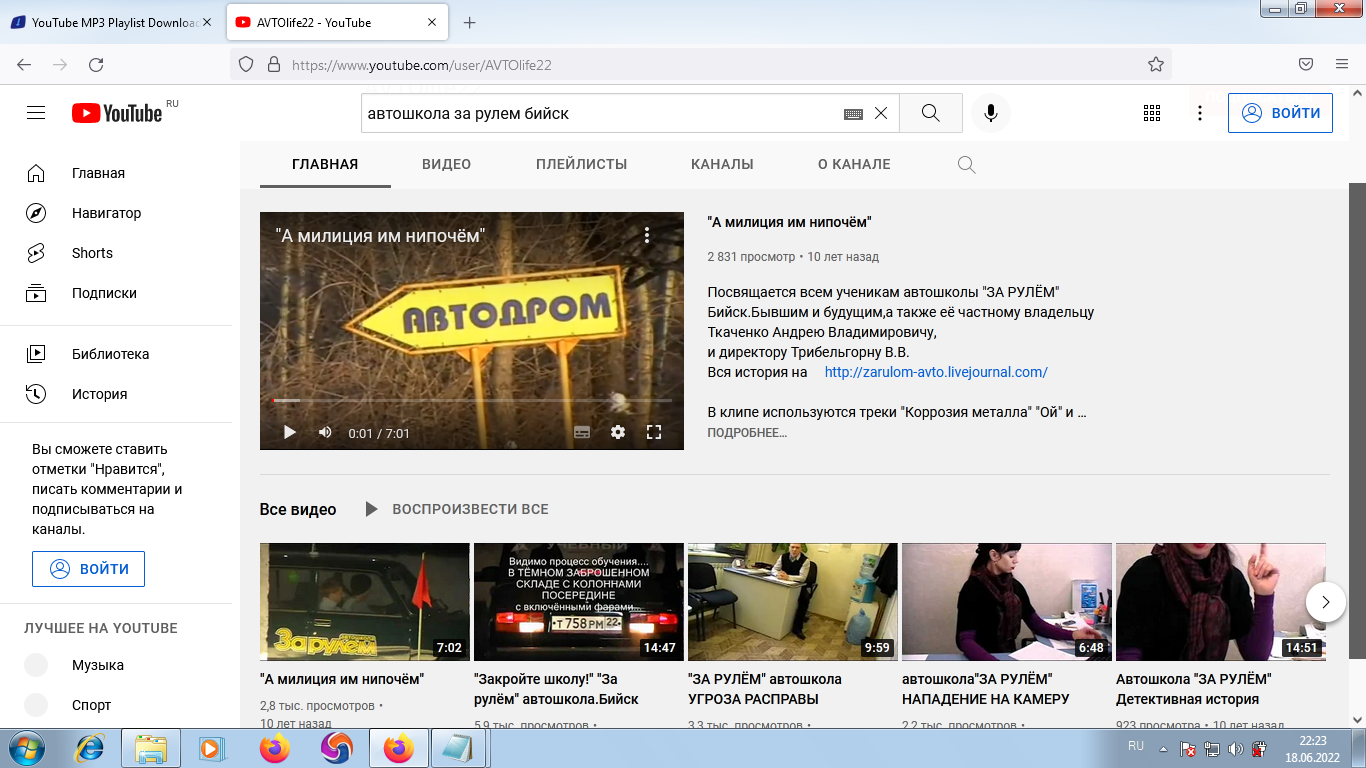Open Shorts from the sidebar

coord(91,253)
